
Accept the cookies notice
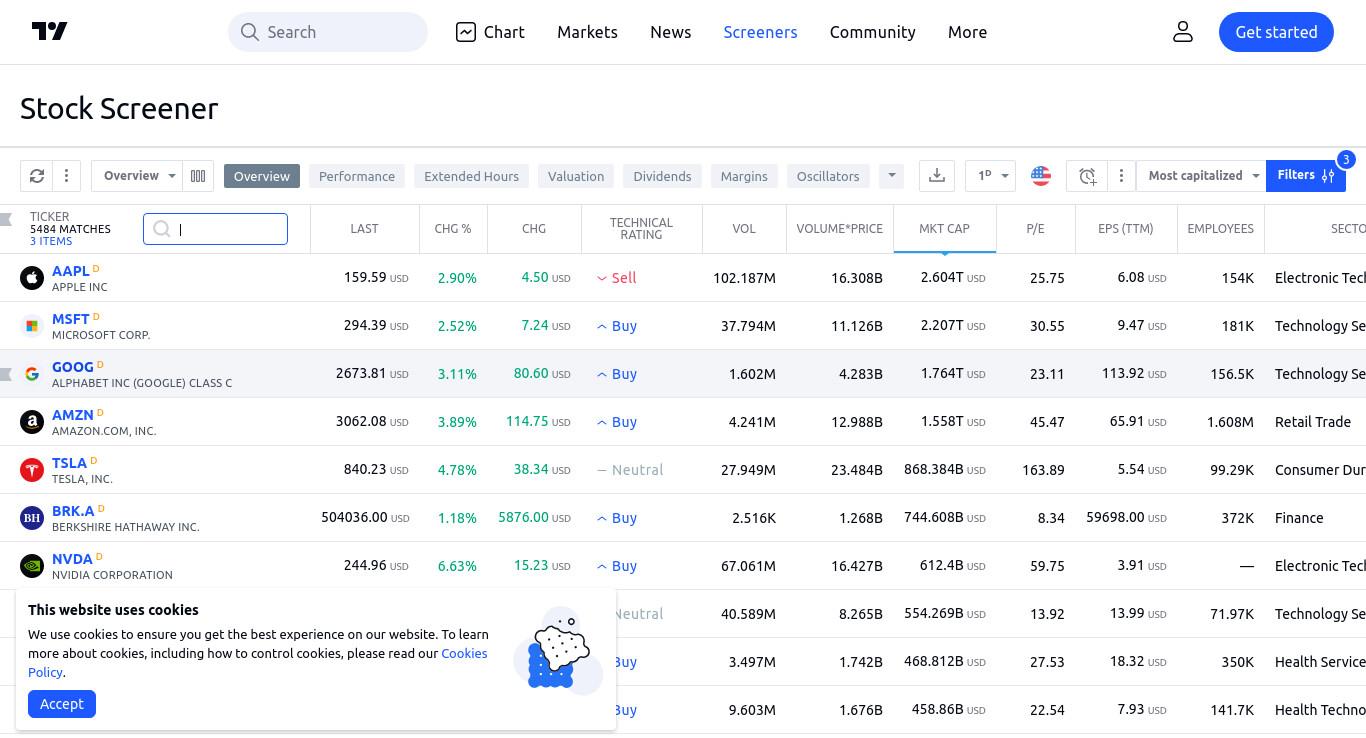pos(62,704)
